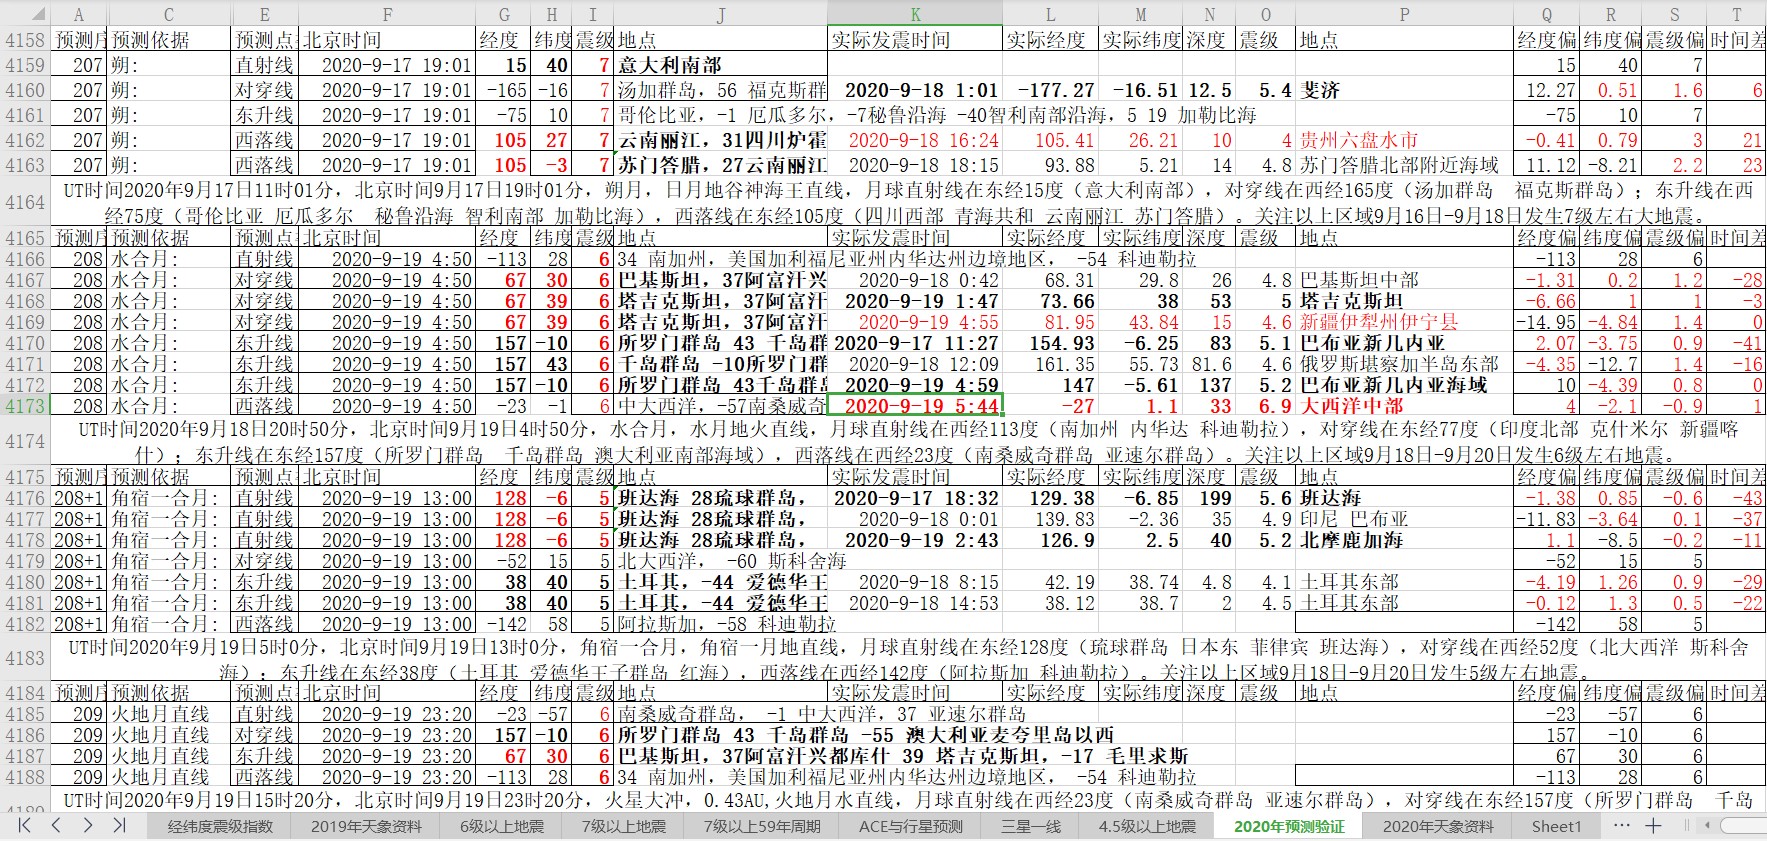Select column T header

pos(1737,14)
